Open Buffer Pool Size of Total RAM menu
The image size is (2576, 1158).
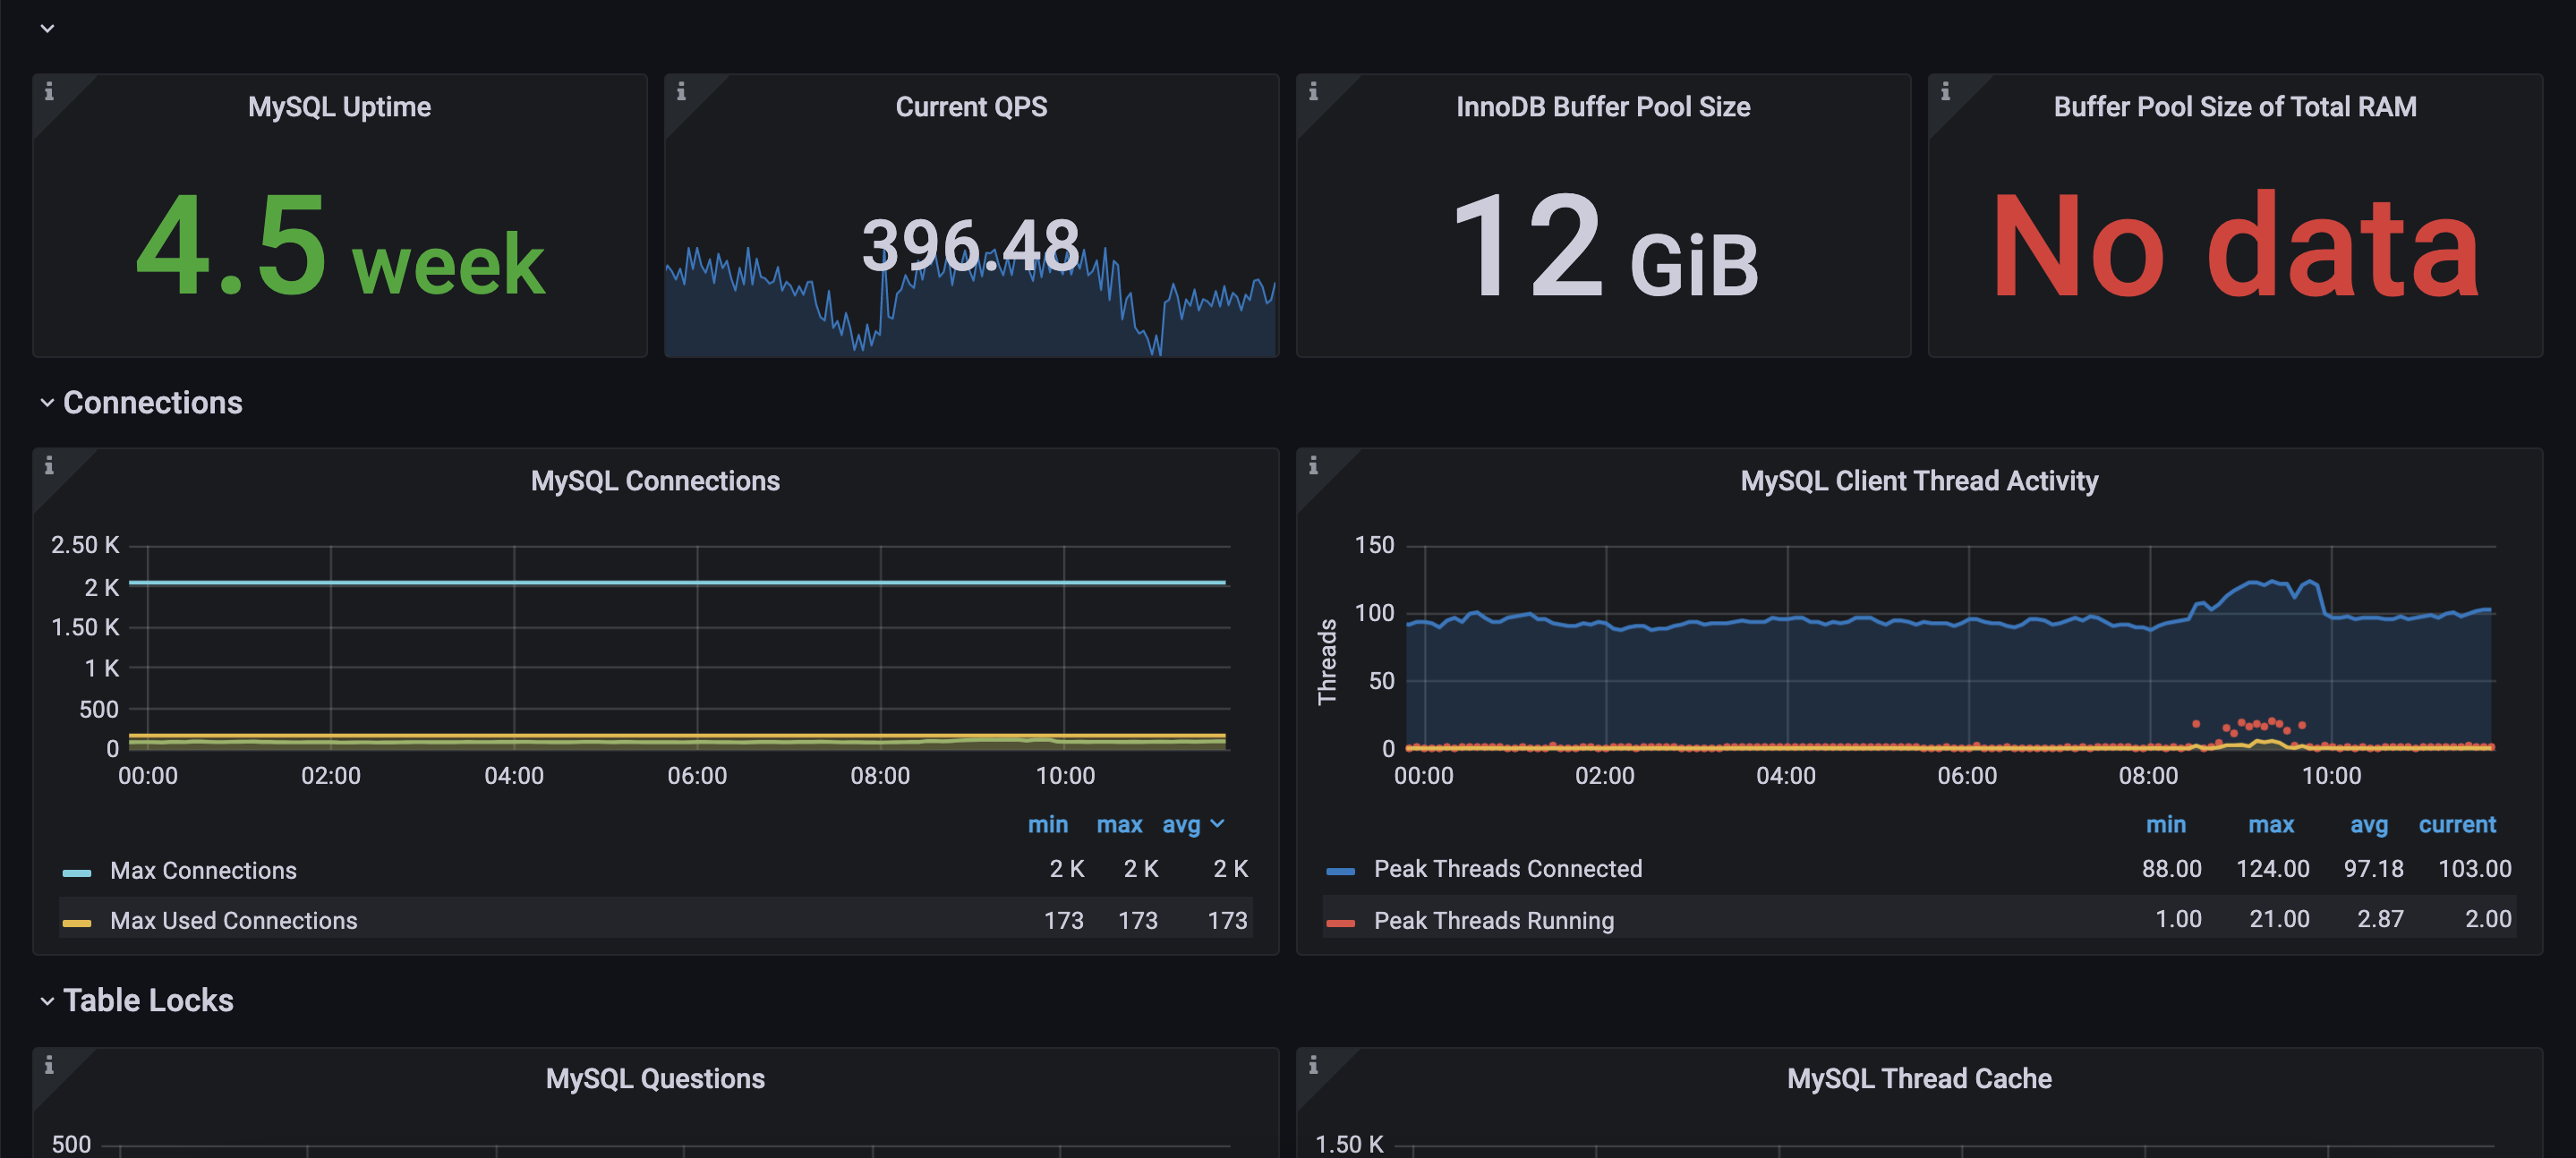pos(2235,107)
